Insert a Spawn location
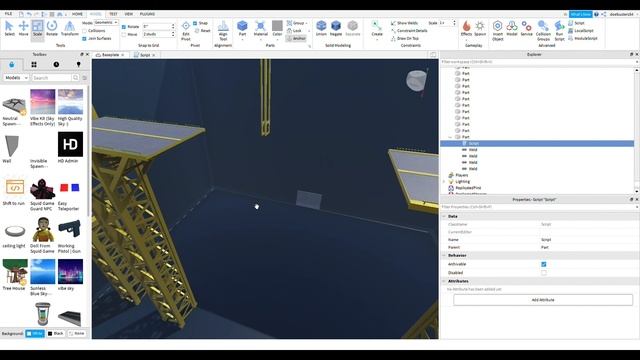Image resolution: width=640 pixels, height=360 pixels. coord(480,28)
